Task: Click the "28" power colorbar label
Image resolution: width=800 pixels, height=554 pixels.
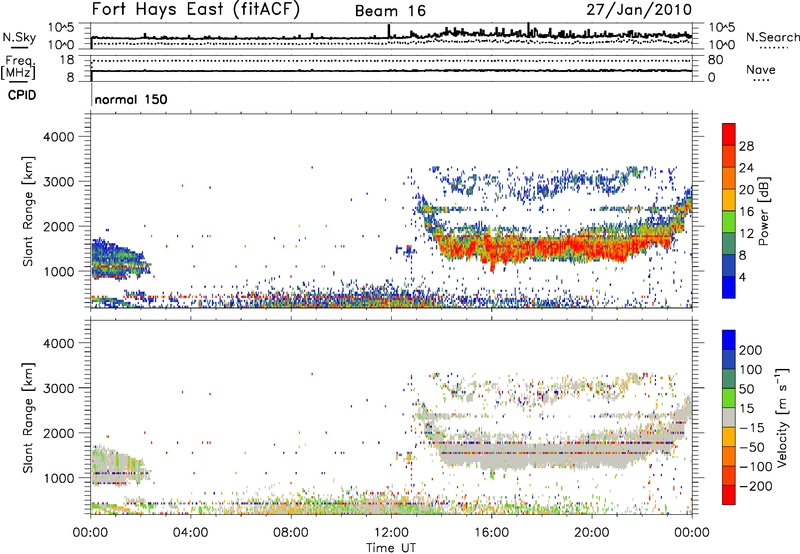Action: (x=746, y=146)
